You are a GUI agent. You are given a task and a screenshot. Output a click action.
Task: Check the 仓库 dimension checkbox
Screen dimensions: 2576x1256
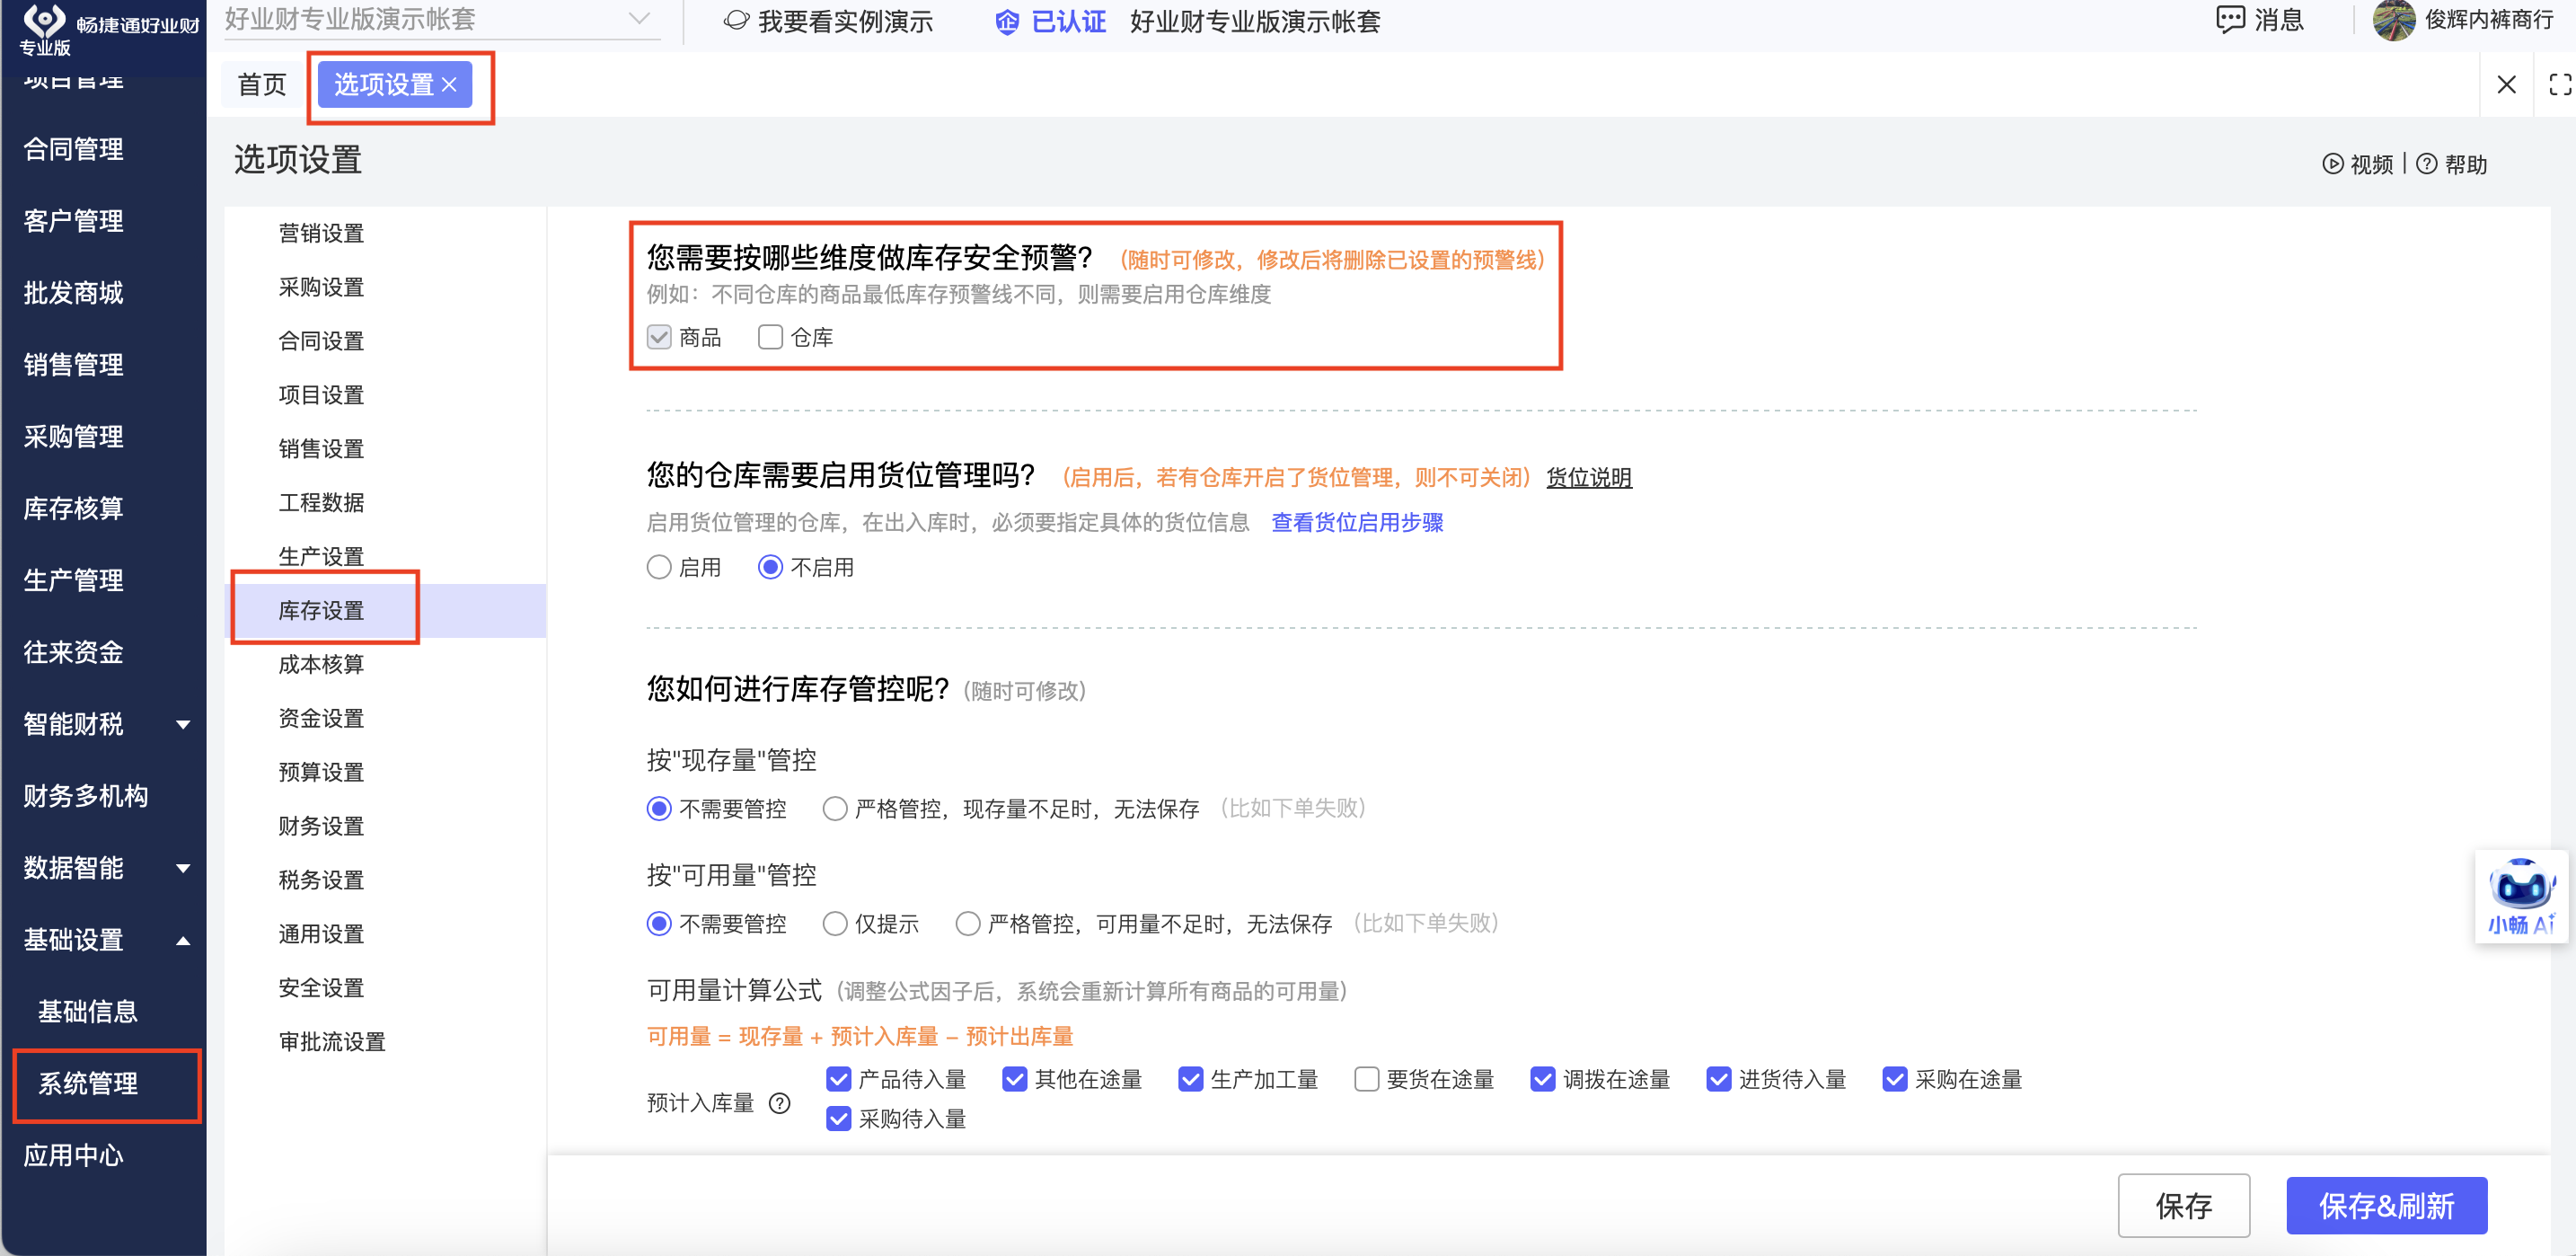770,337
